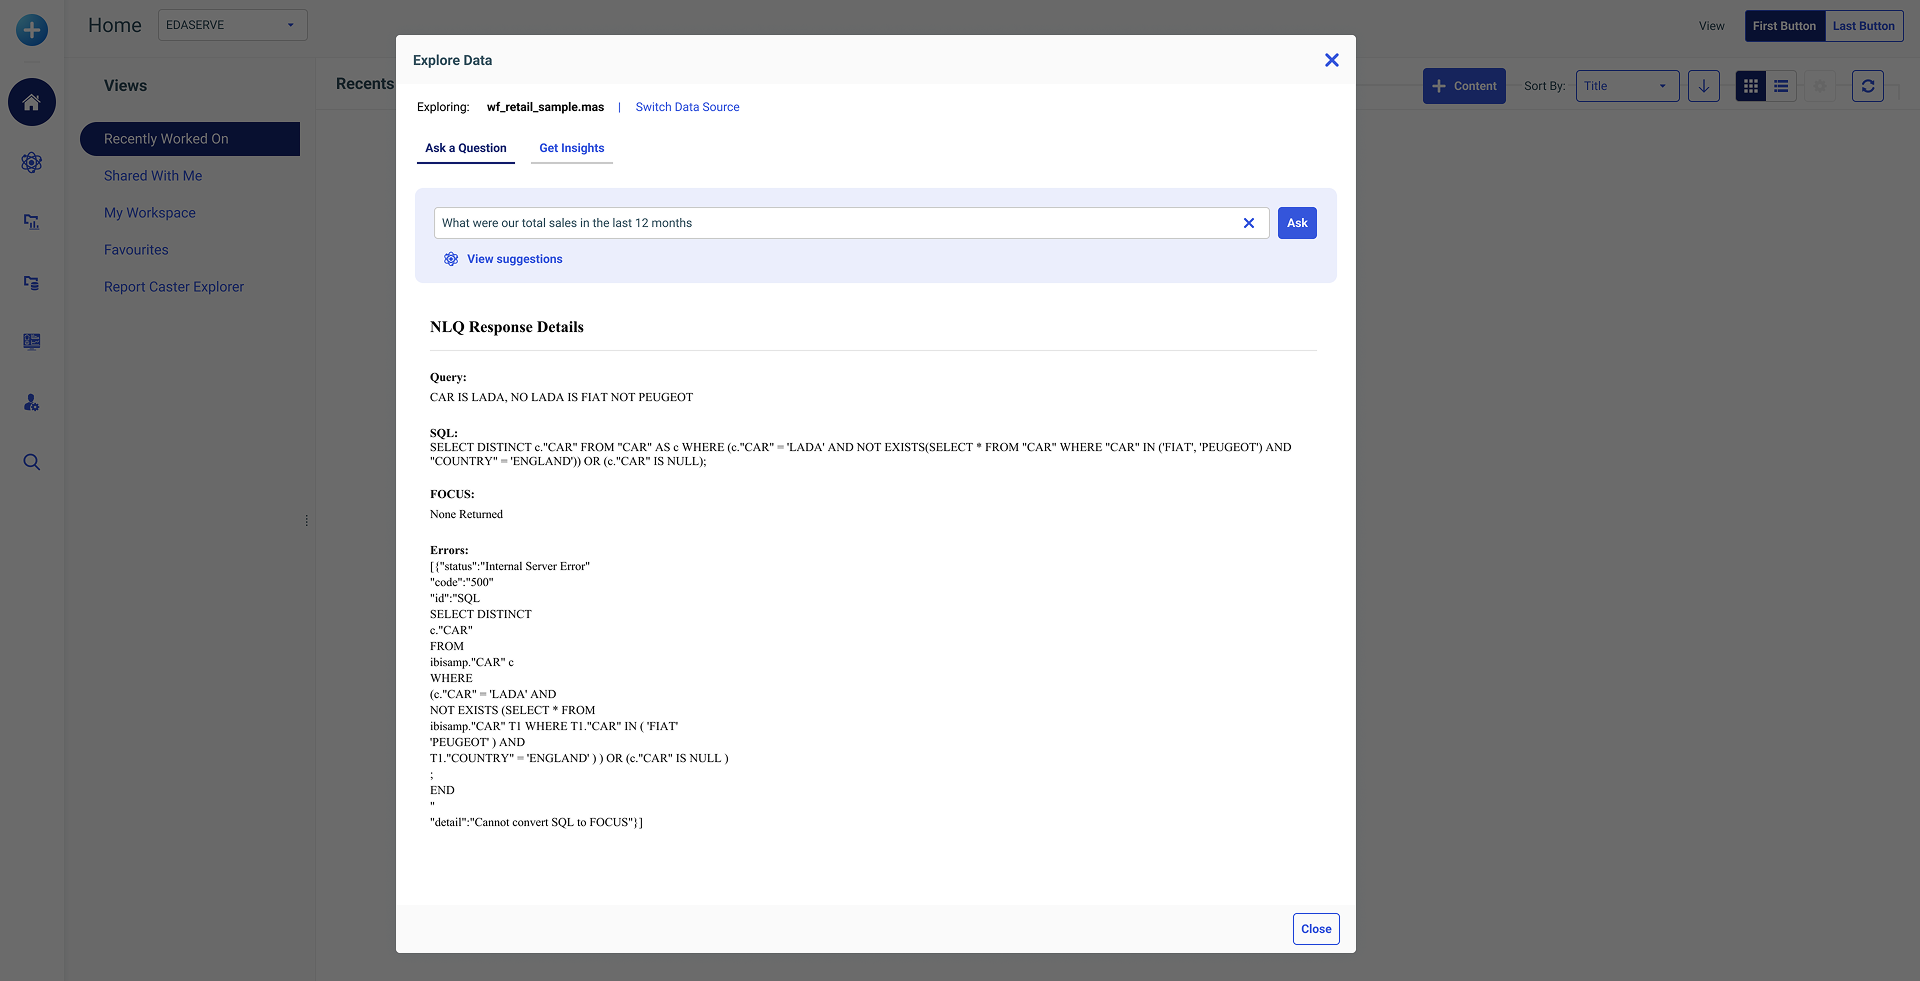Click View suggestions link

tap(515, 259)
